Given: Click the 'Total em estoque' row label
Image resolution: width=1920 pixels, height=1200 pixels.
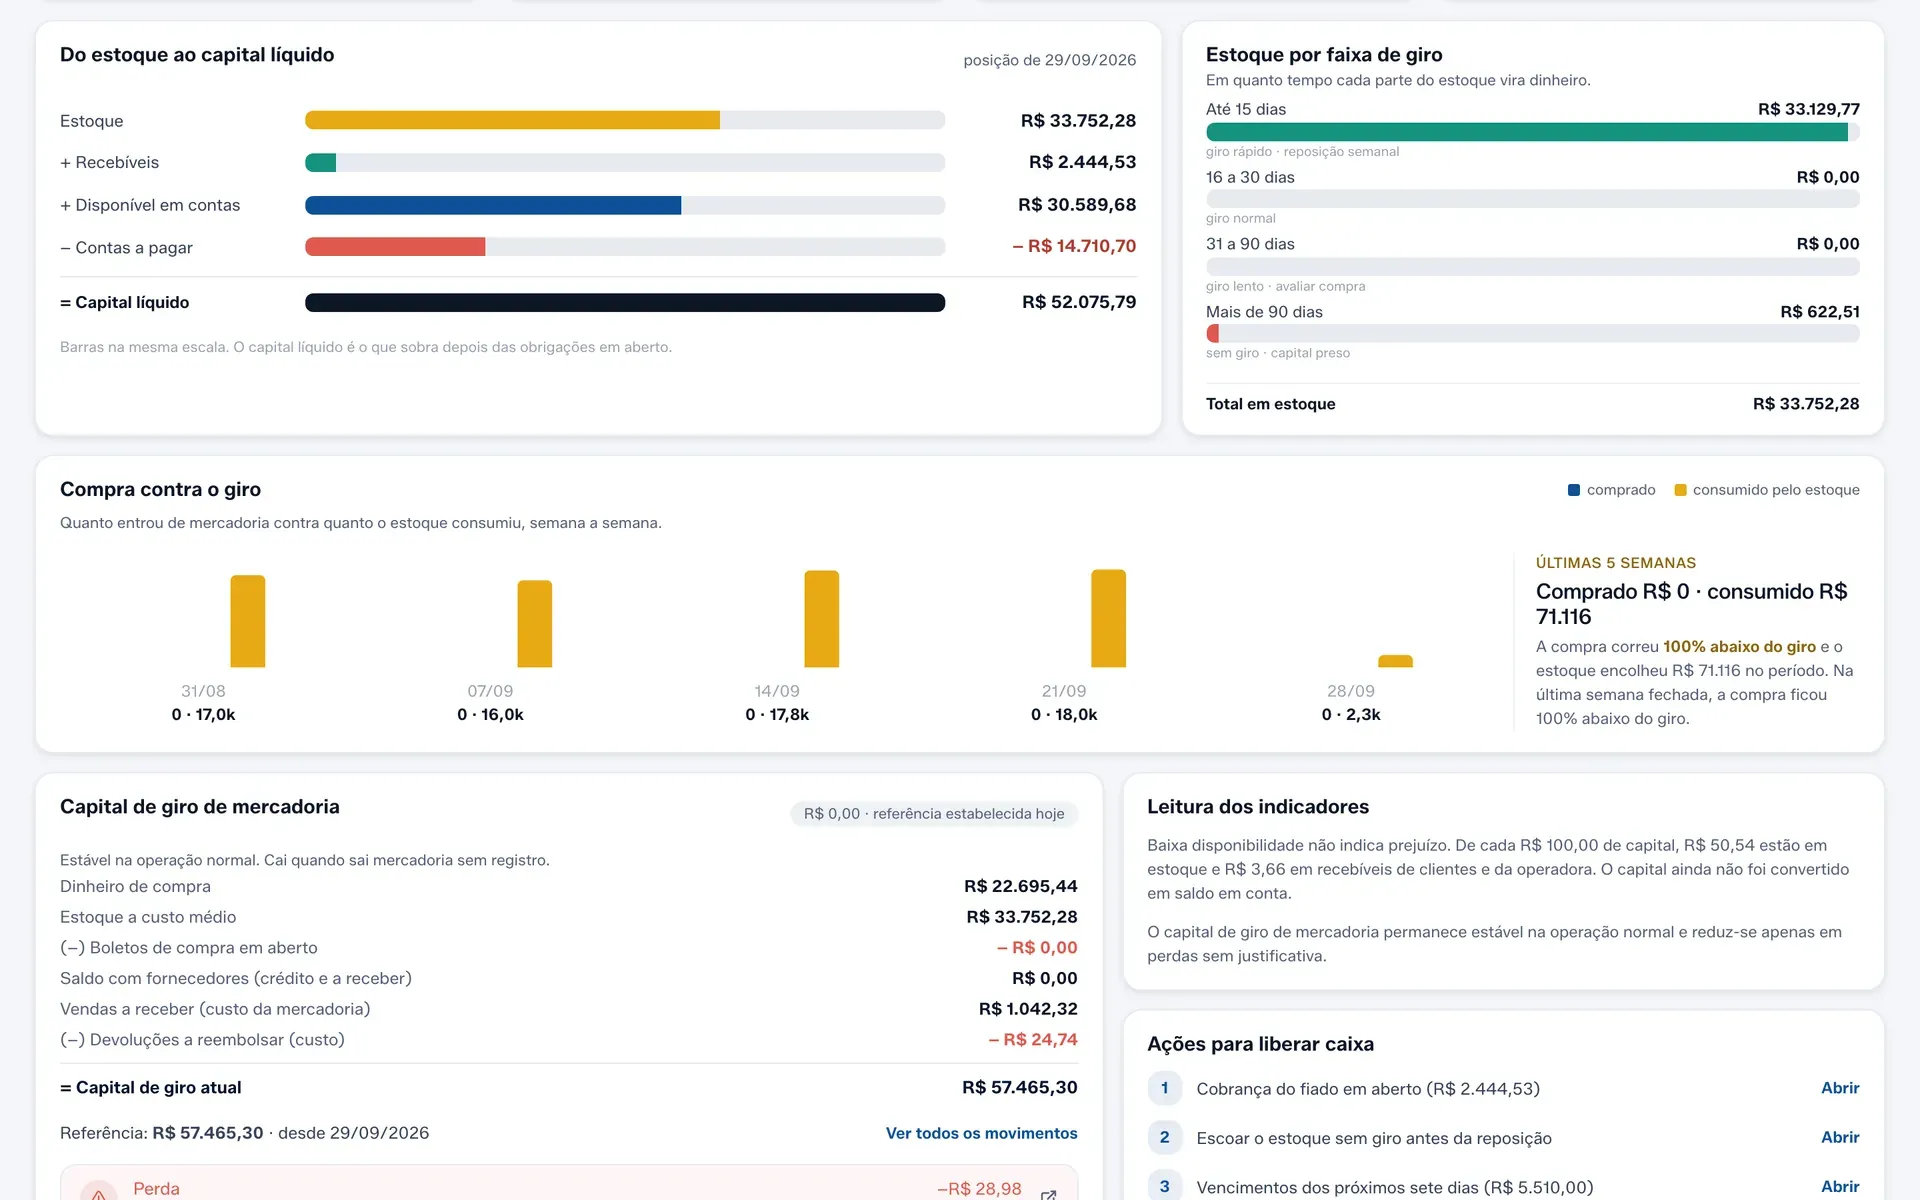Looking at the screenshot, I should (1271, 404).
